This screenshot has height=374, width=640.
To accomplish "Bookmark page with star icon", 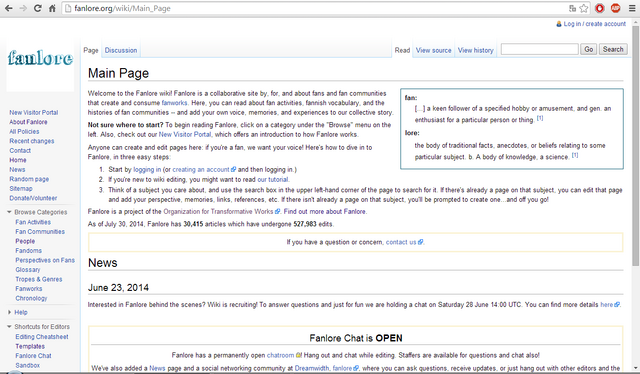I will pos(584,8).
